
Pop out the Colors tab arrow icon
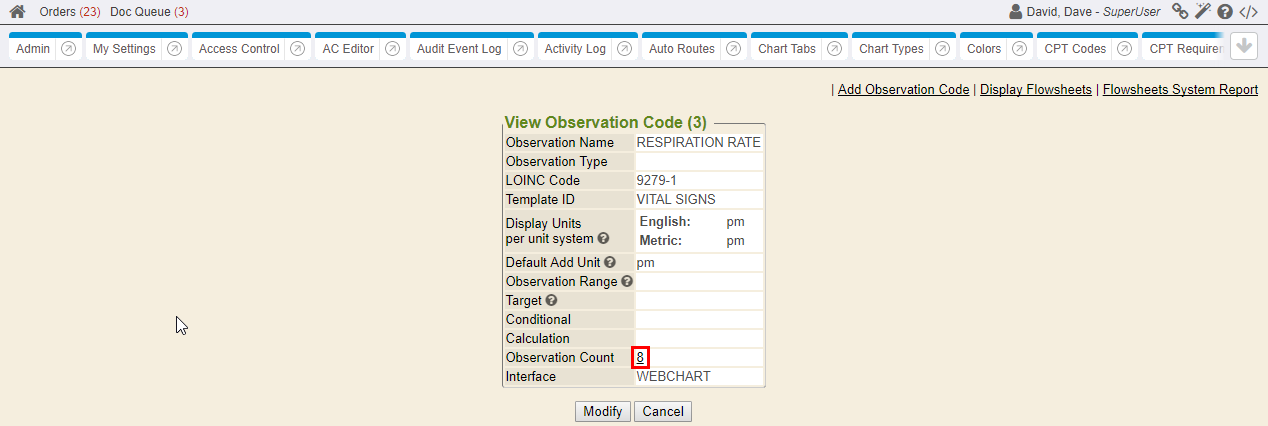point(1019,49)
